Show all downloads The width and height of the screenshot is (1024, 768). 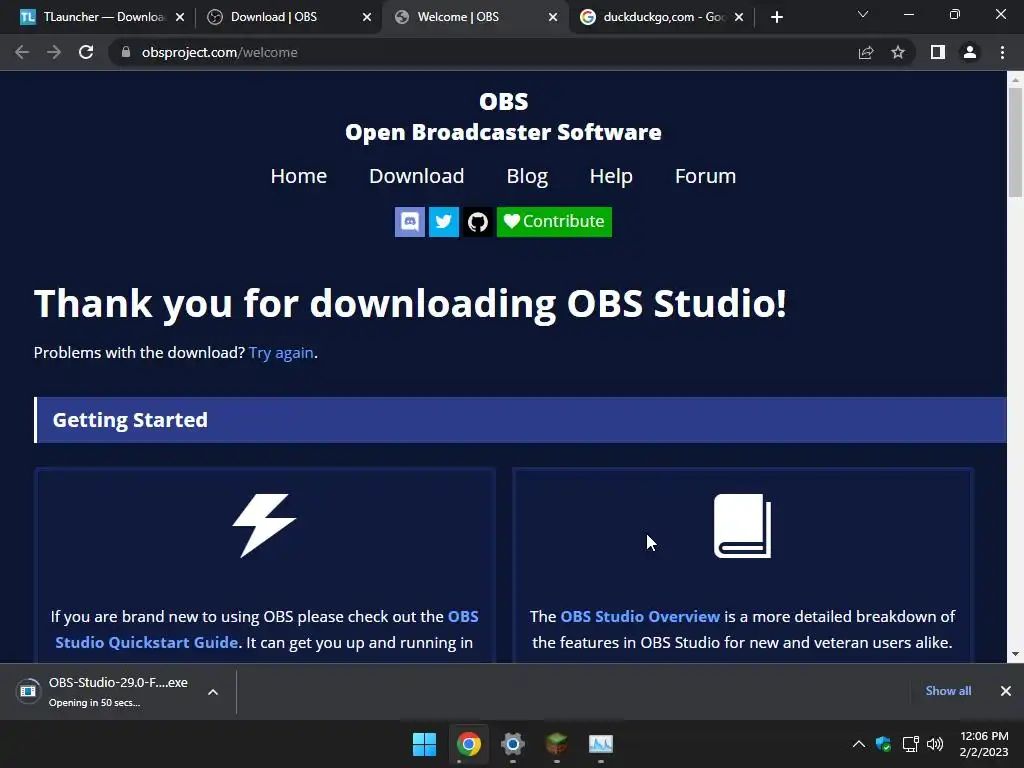(x=948, y=691)
